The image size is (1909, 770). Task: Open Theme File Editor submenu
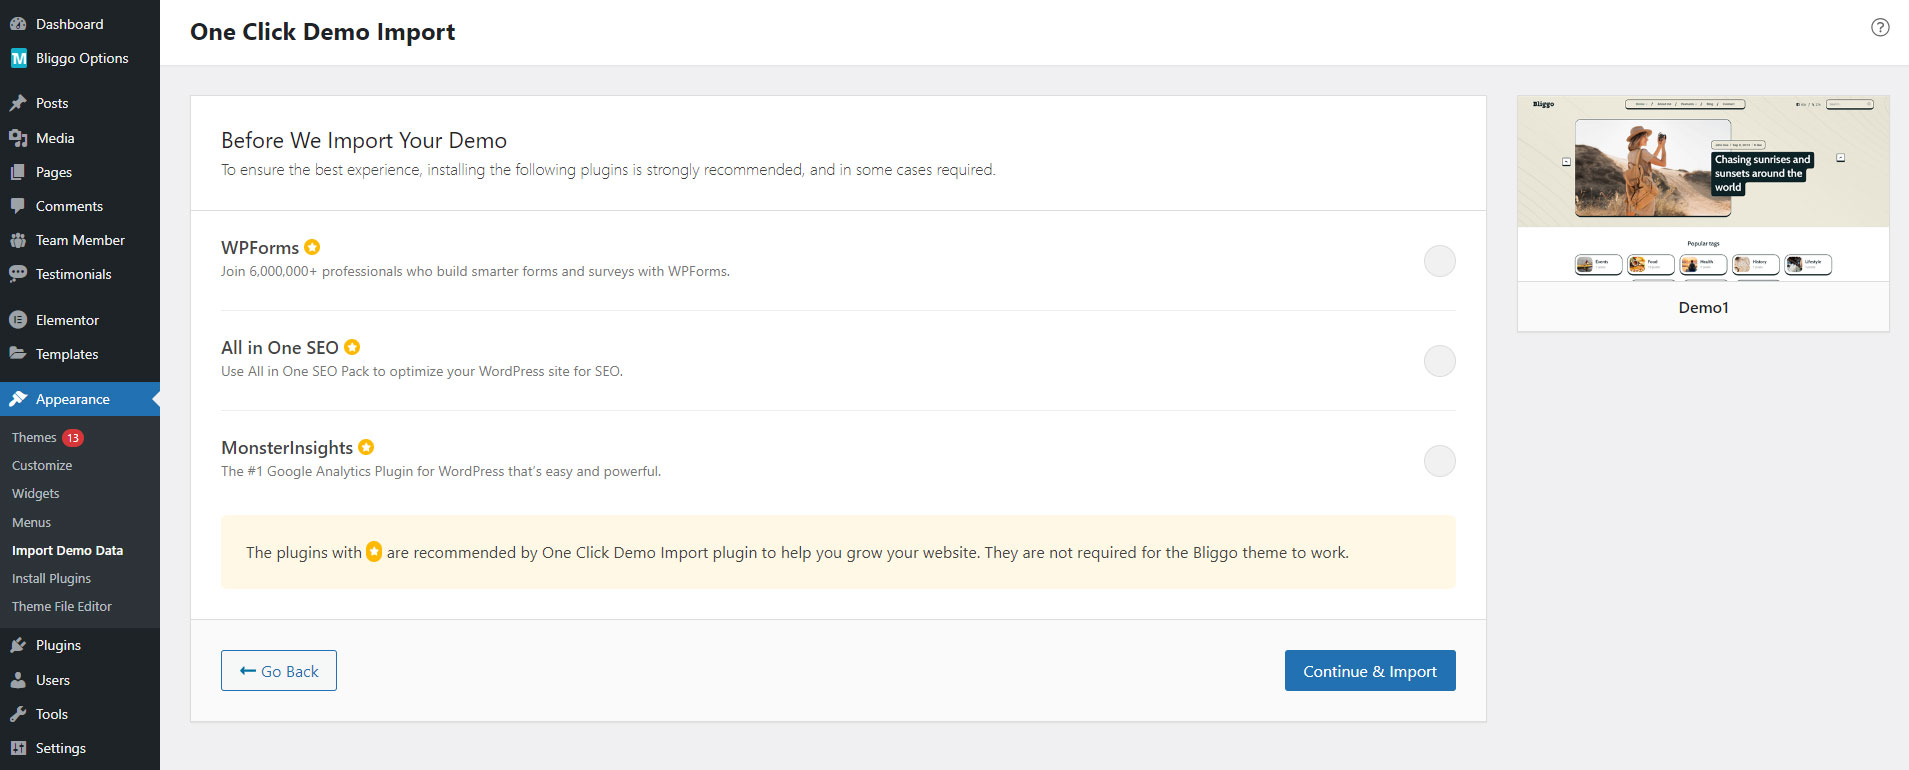pos(62,607)
